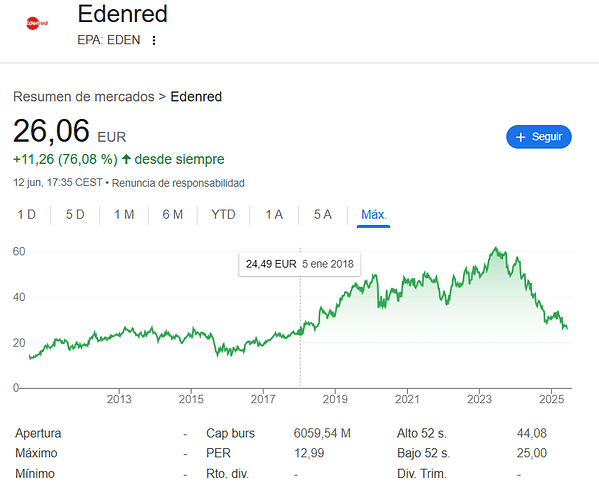
Task: Switch to the 1 M chart range
Action: point(124,215)
